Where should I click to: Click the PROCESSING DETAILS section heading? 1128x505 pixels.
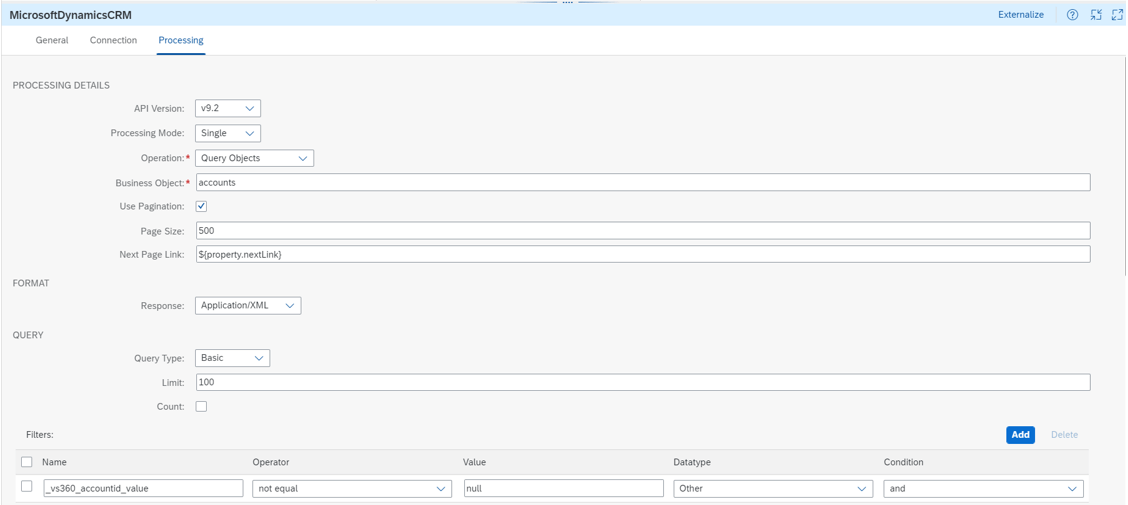(x=61, y=85)
